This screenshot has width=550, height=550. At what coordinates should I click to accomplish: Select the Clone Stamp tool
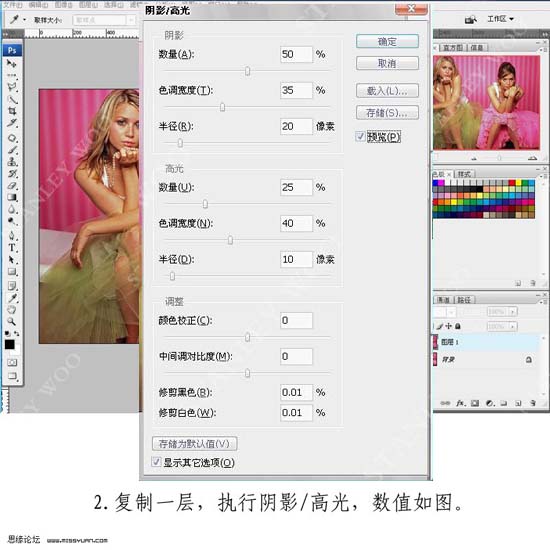12,162
